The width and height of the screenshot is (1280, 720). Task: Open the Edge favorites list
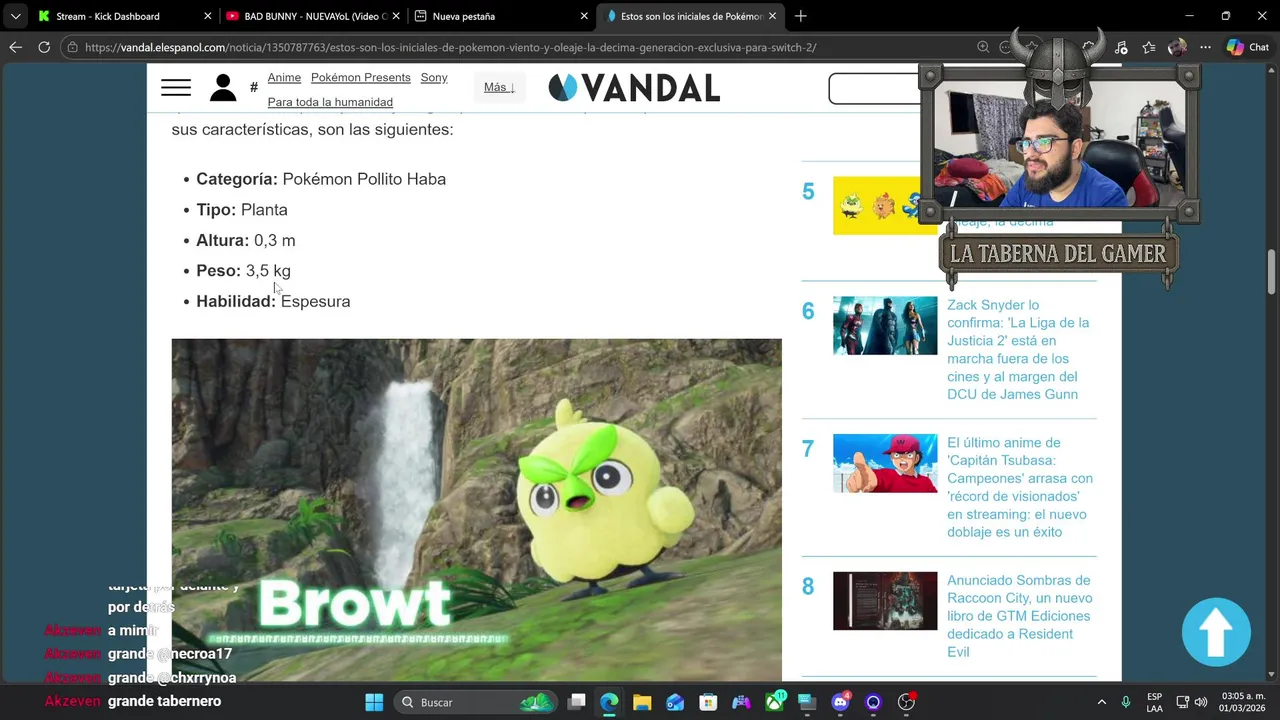[1149, 47]
